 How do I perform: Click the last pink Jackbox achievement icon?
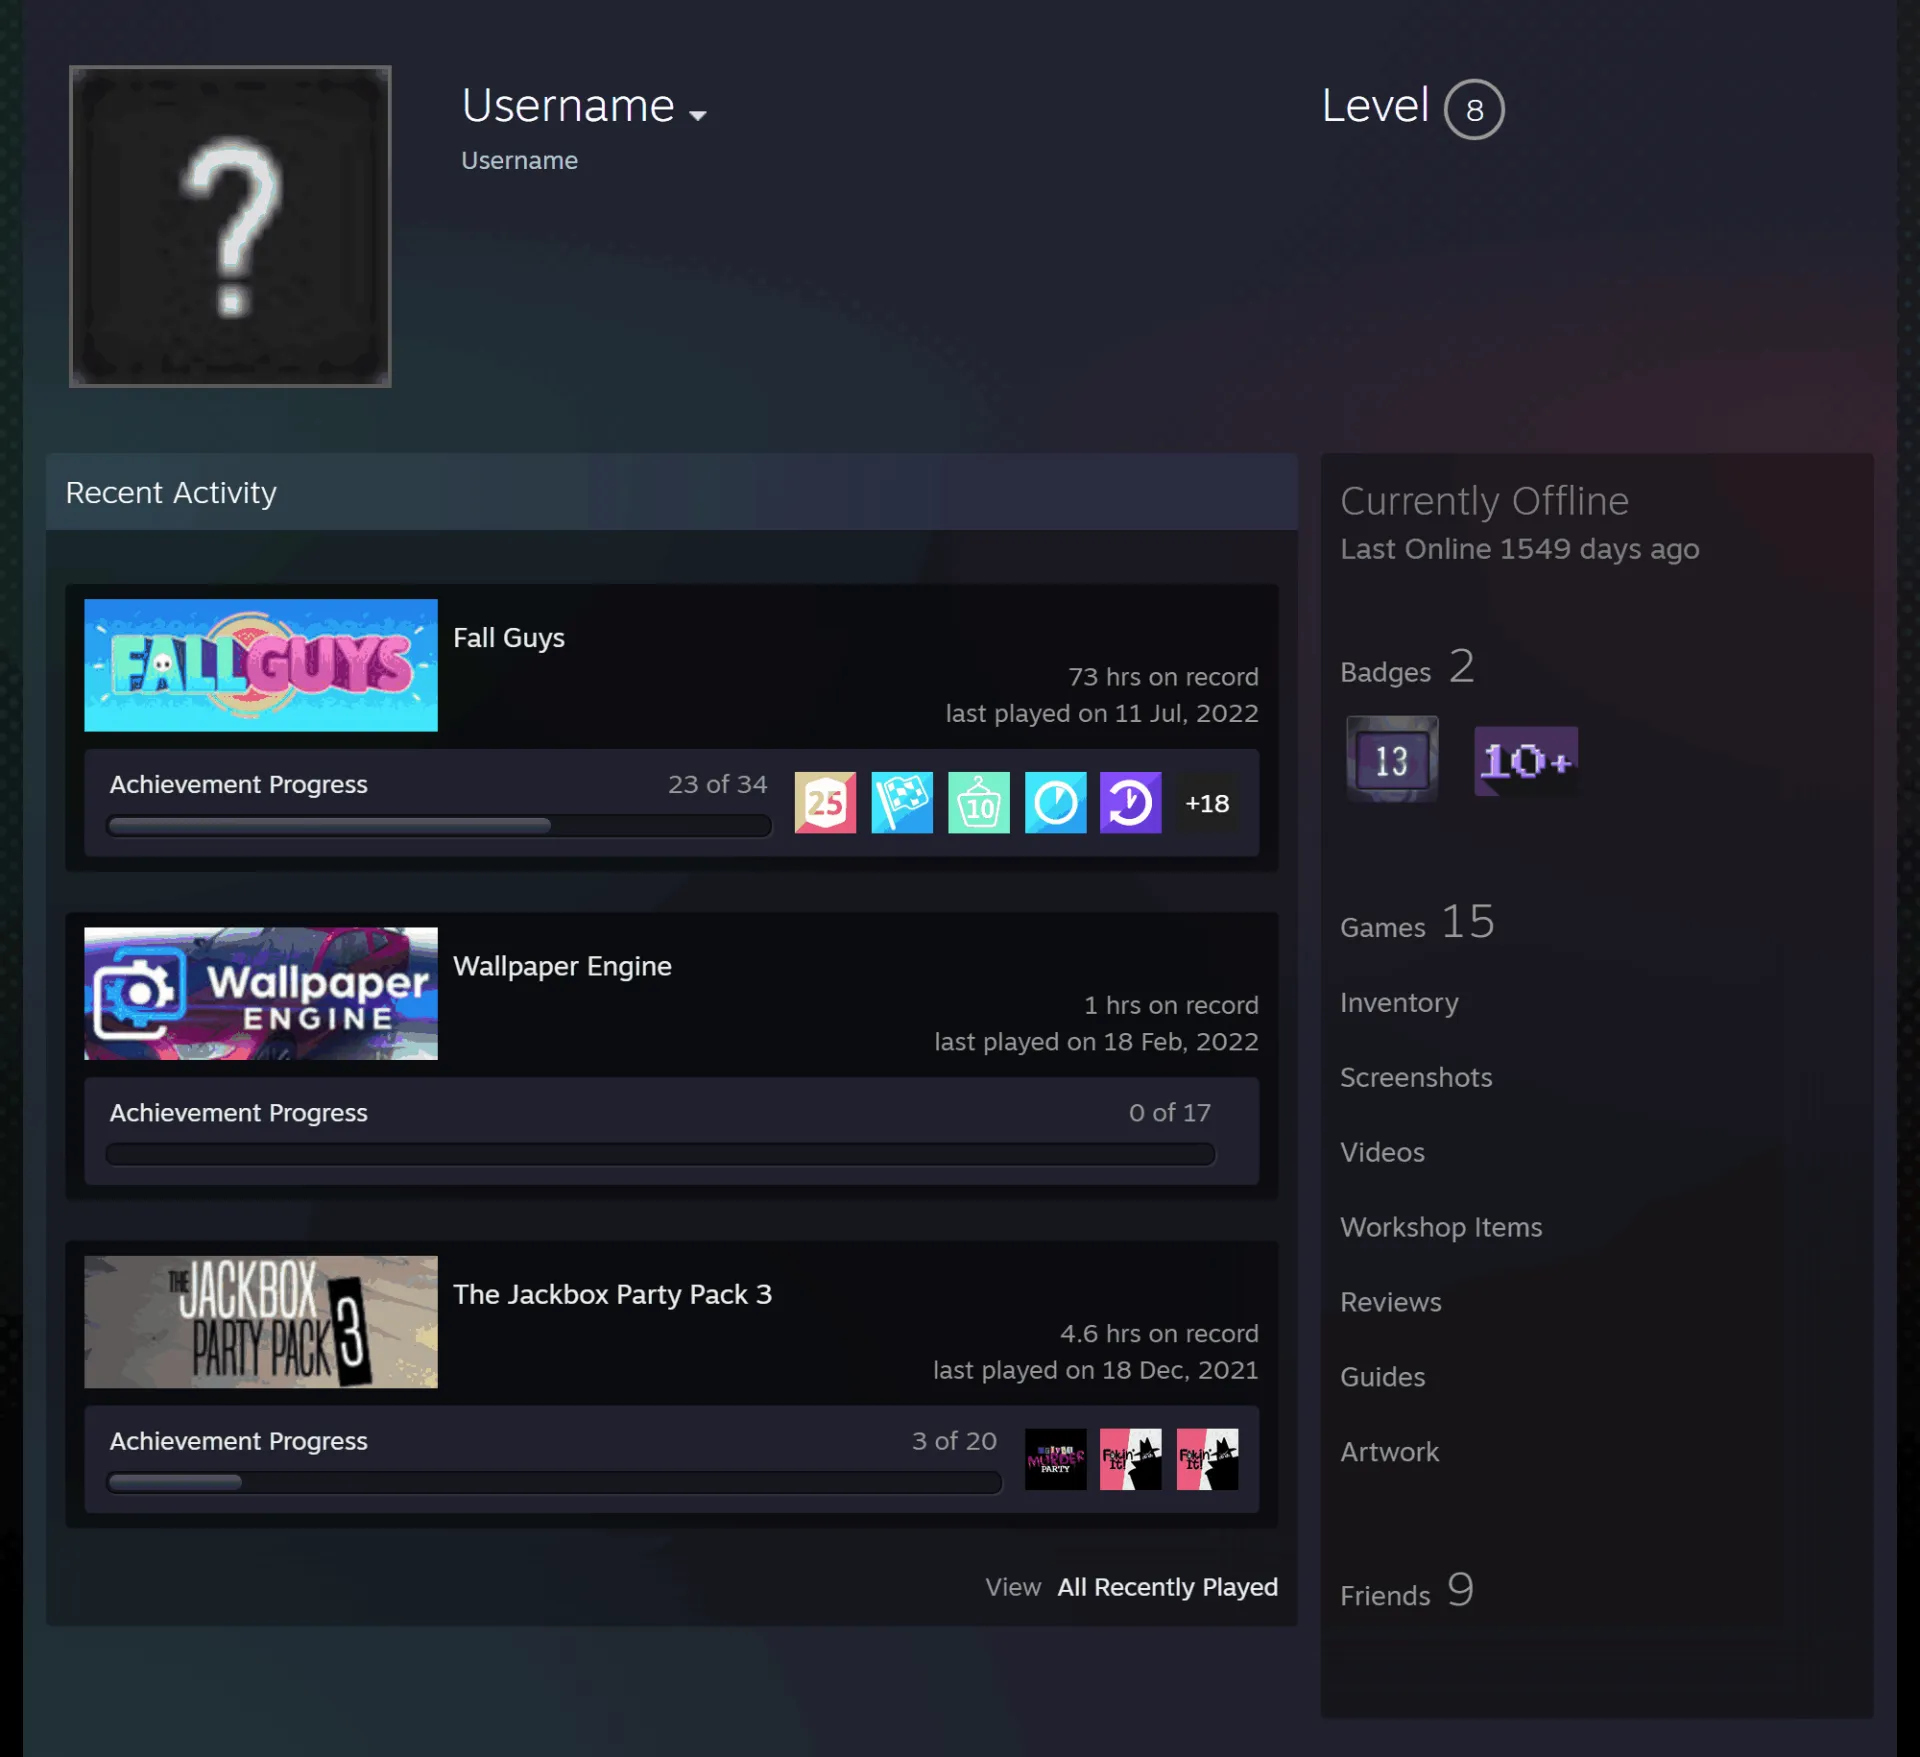(x=1207, y=1459)
